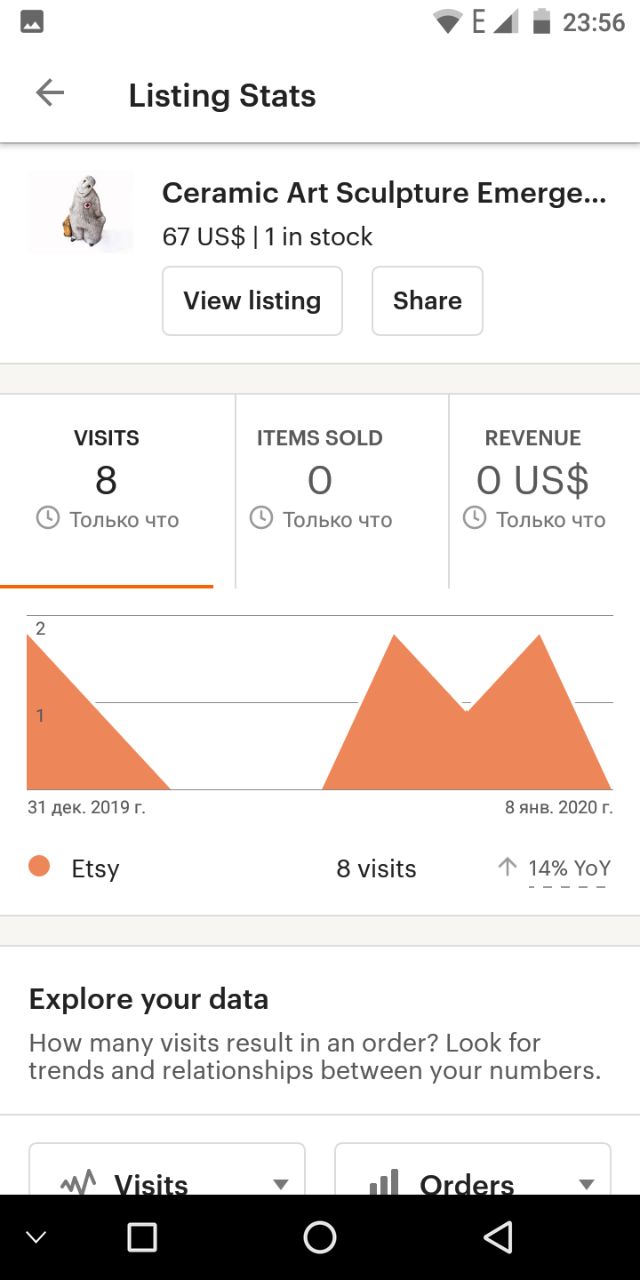The image size is (640, 1280).
Task: Open the ceramic sculpture thumbnail image
Action: [x=80, y=212]
